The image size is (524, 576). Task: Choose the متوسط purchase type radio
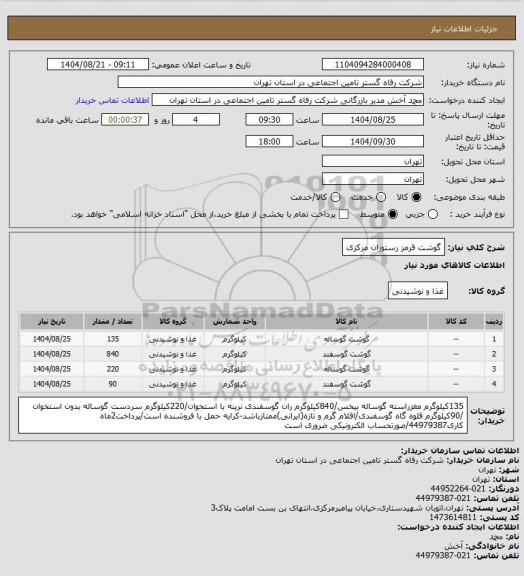[393, 214]
